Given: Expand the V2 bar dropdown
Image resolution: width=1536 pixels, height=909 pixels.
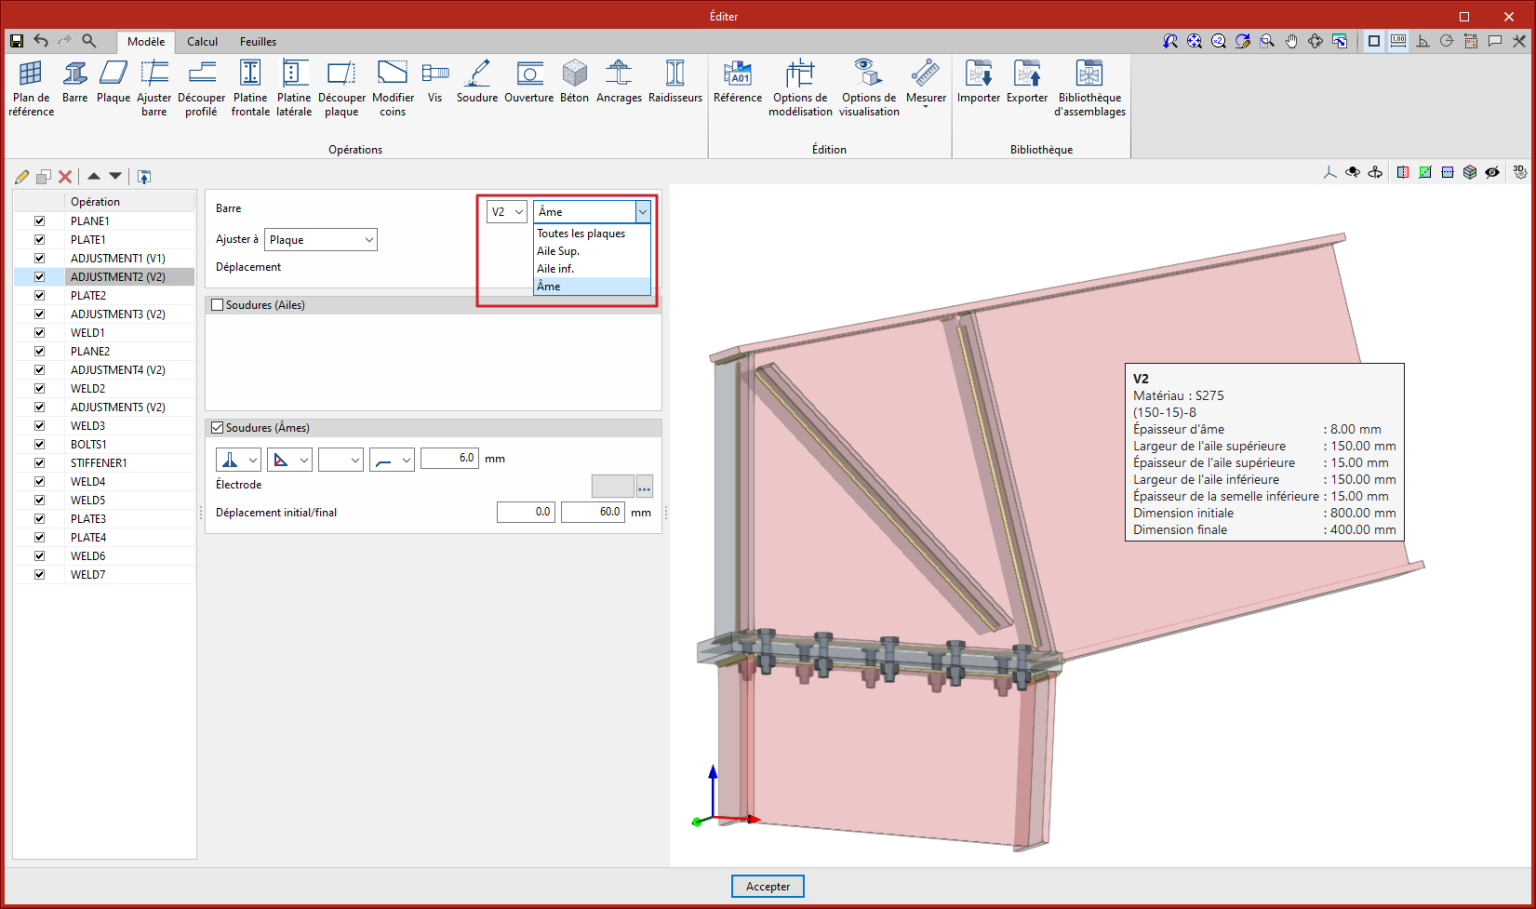Looking at the screenshot, I should [507, 212].
